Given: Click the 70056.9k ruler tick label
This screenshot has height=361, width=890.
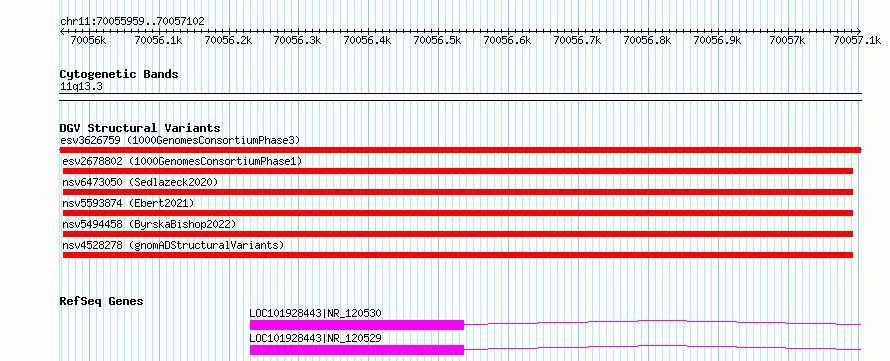Looking at the screenshot, I should pos(717,40).
